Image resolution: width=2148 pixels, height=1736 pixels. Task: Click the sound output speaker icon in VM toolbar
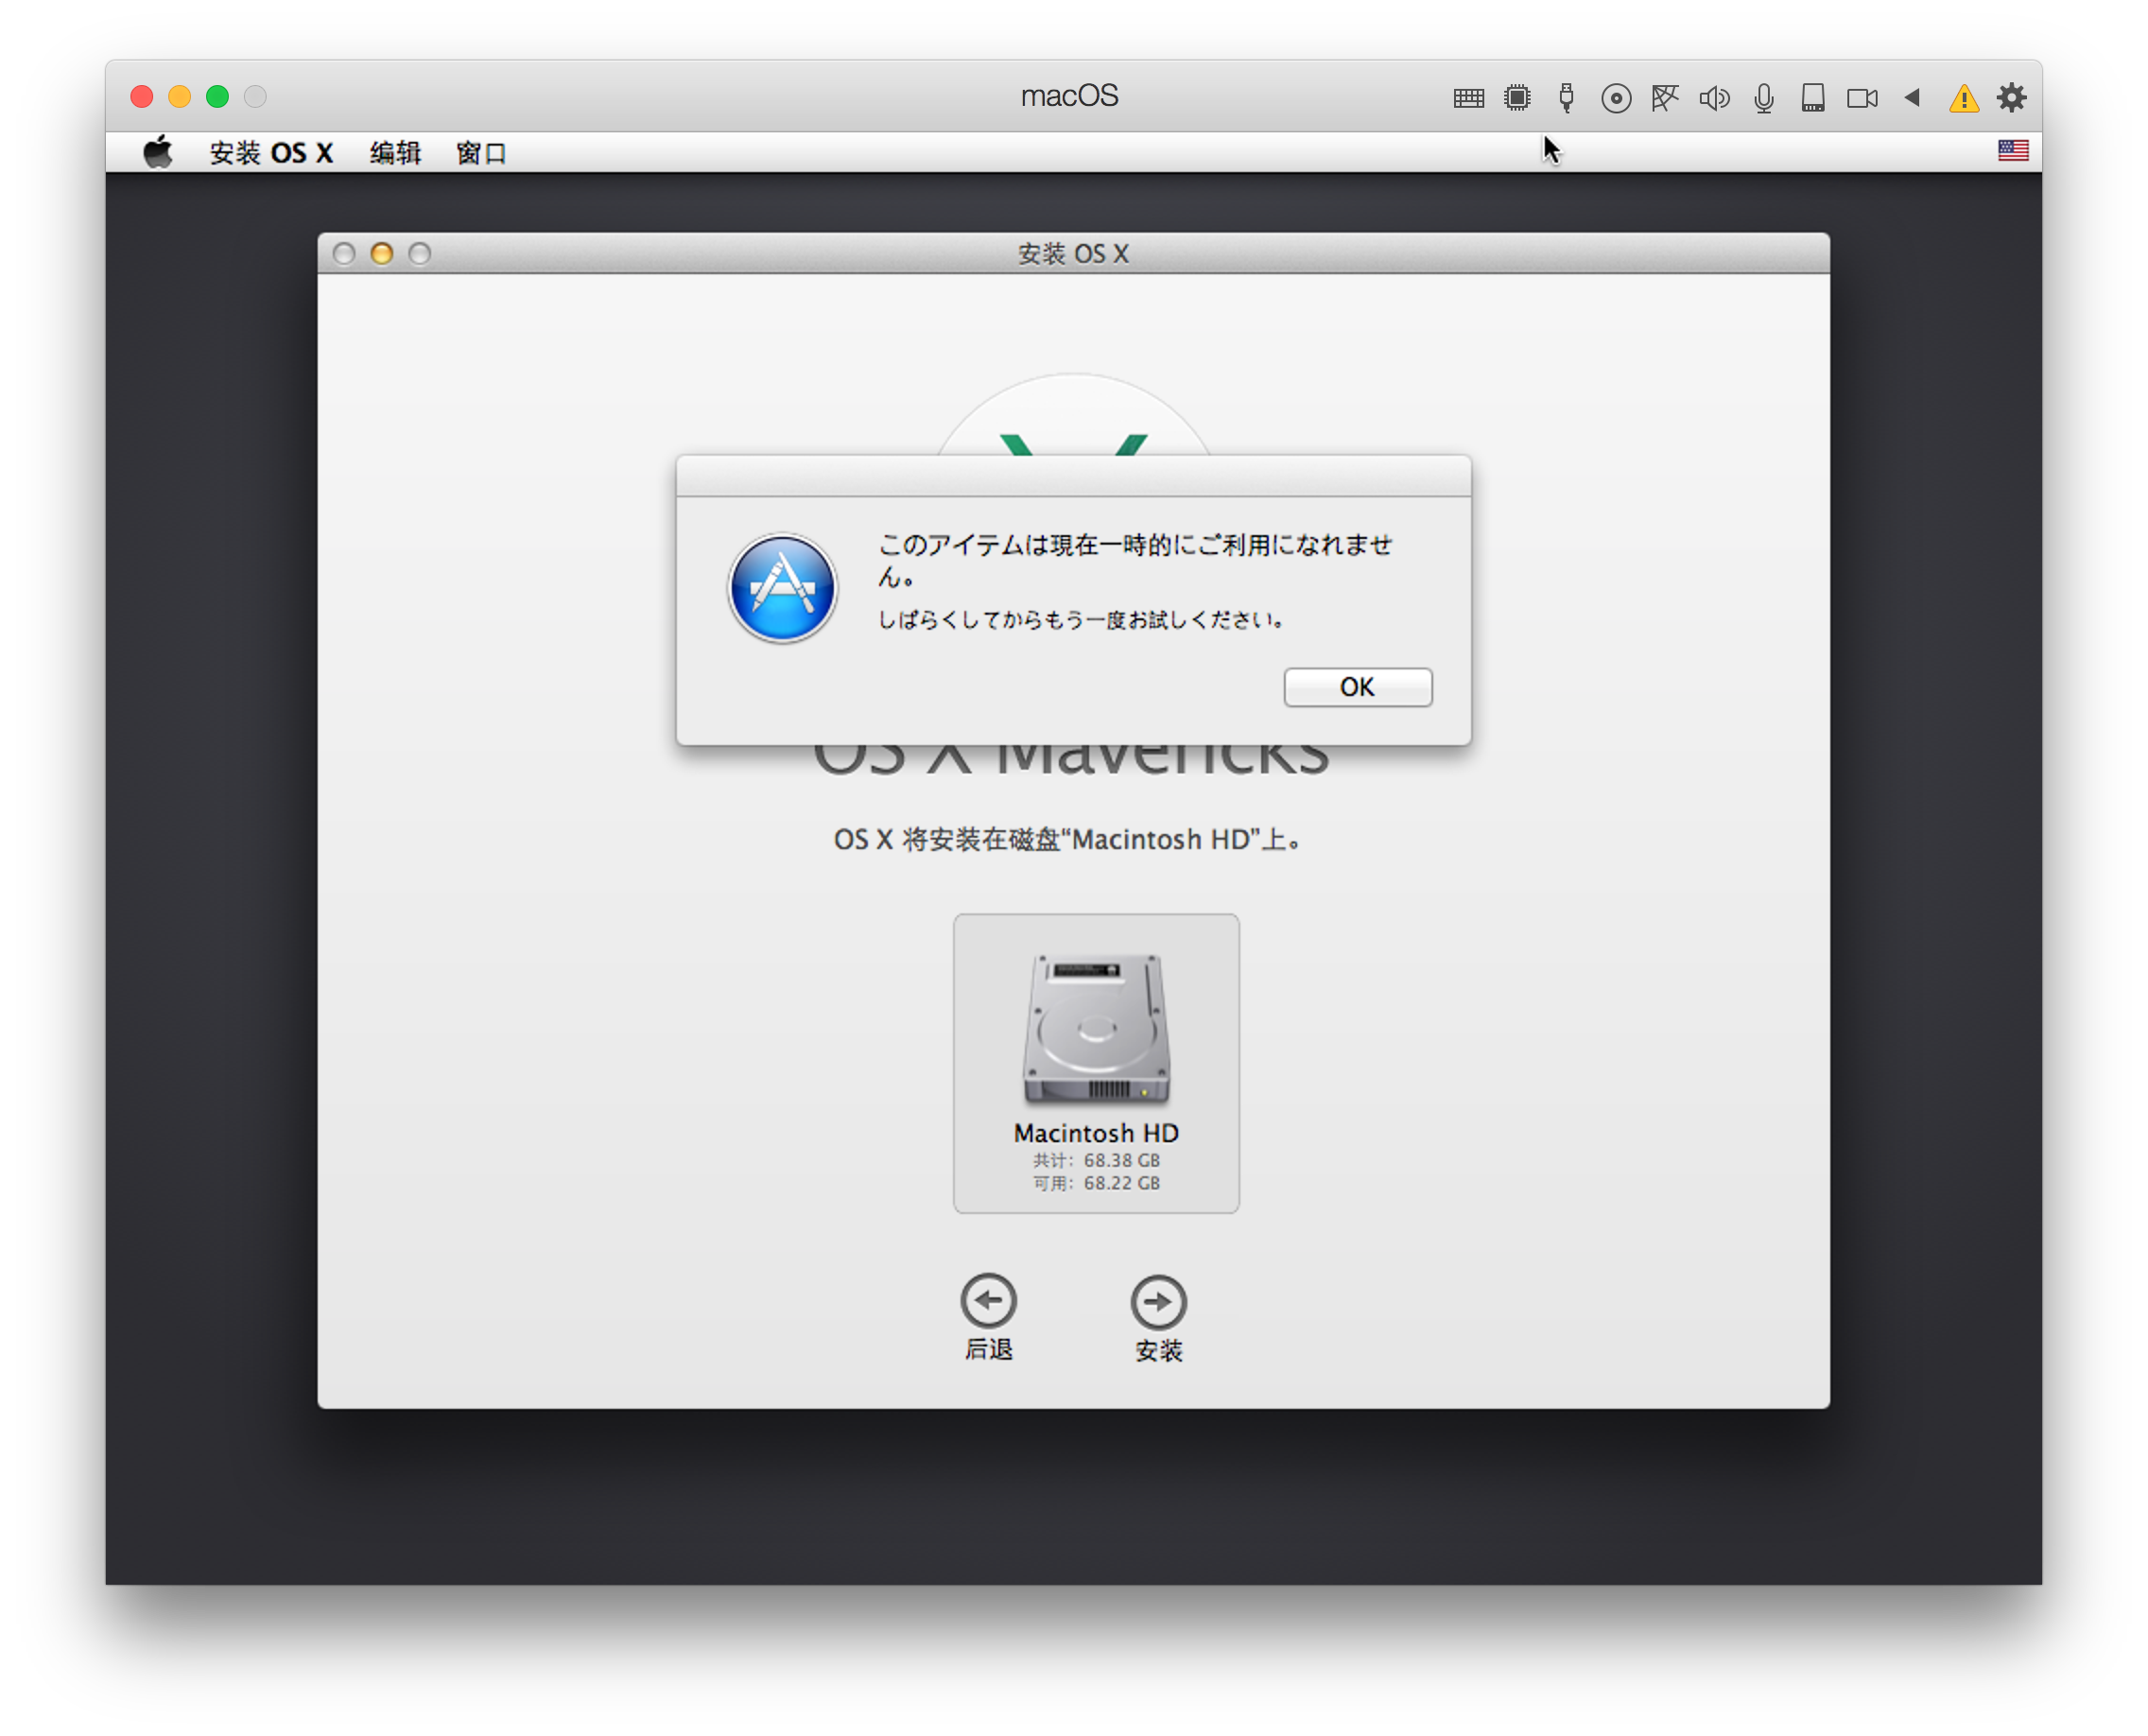click(1714, 97)
